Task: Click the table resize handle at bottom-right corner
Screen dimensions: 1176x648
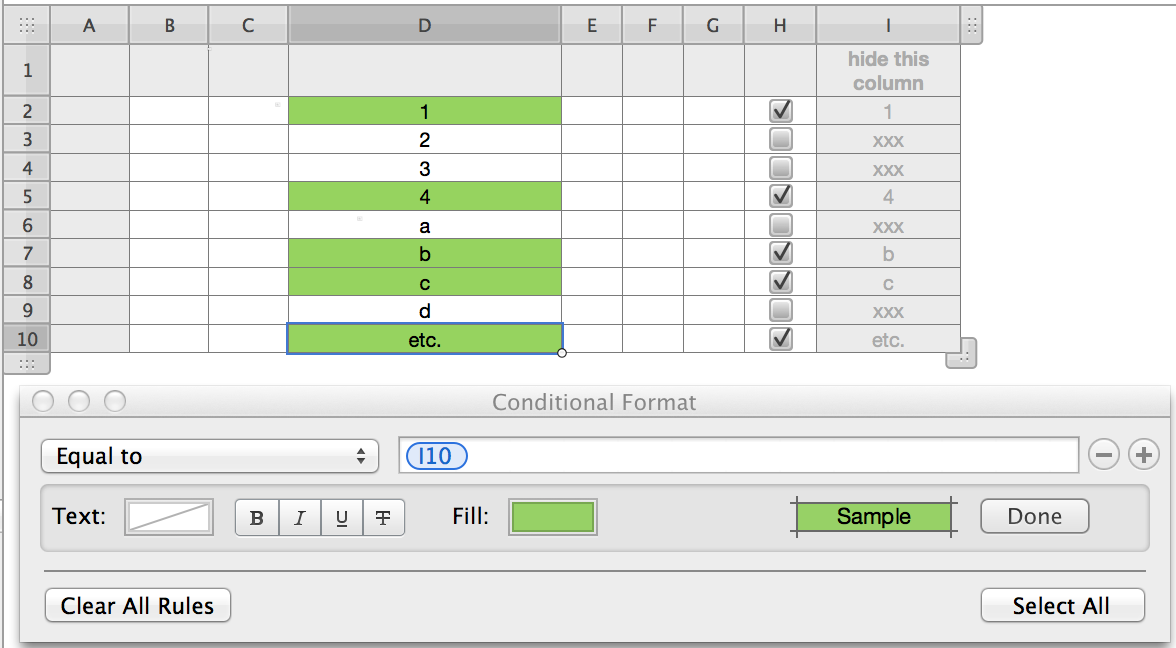Action: pyautogui.click(x=961, y=353)
